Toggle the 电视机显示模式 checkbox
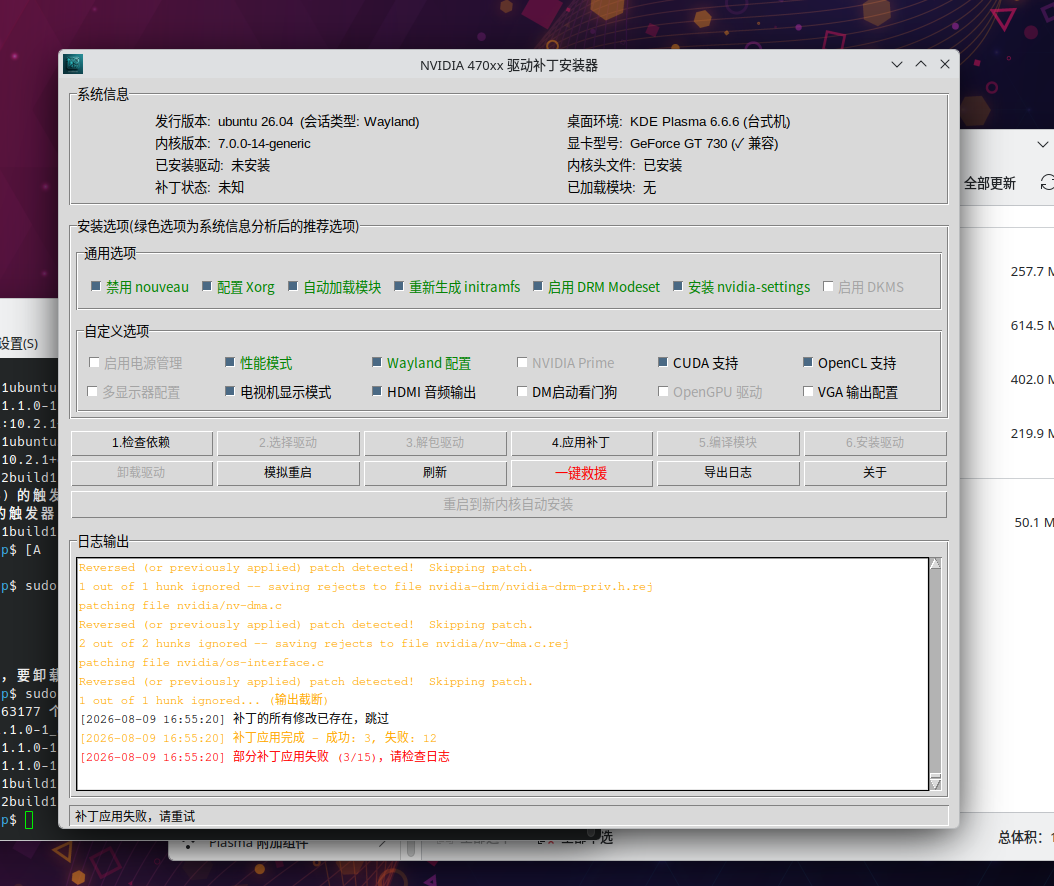Screen dimensions: 1054x886 point(230,391)
